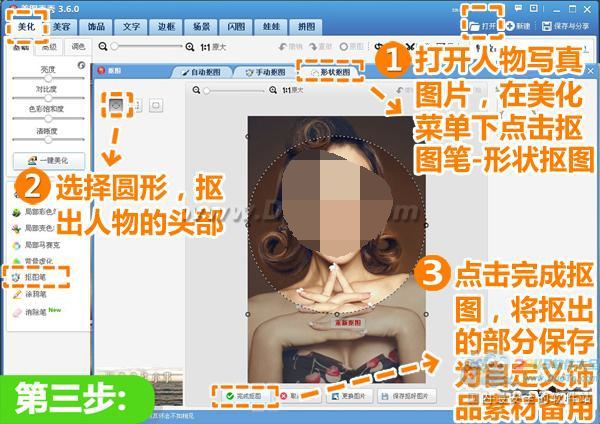600x424 pixels.
Task: Adjust the 色彩饱和度 saturation slider
Action: (48, 119)
